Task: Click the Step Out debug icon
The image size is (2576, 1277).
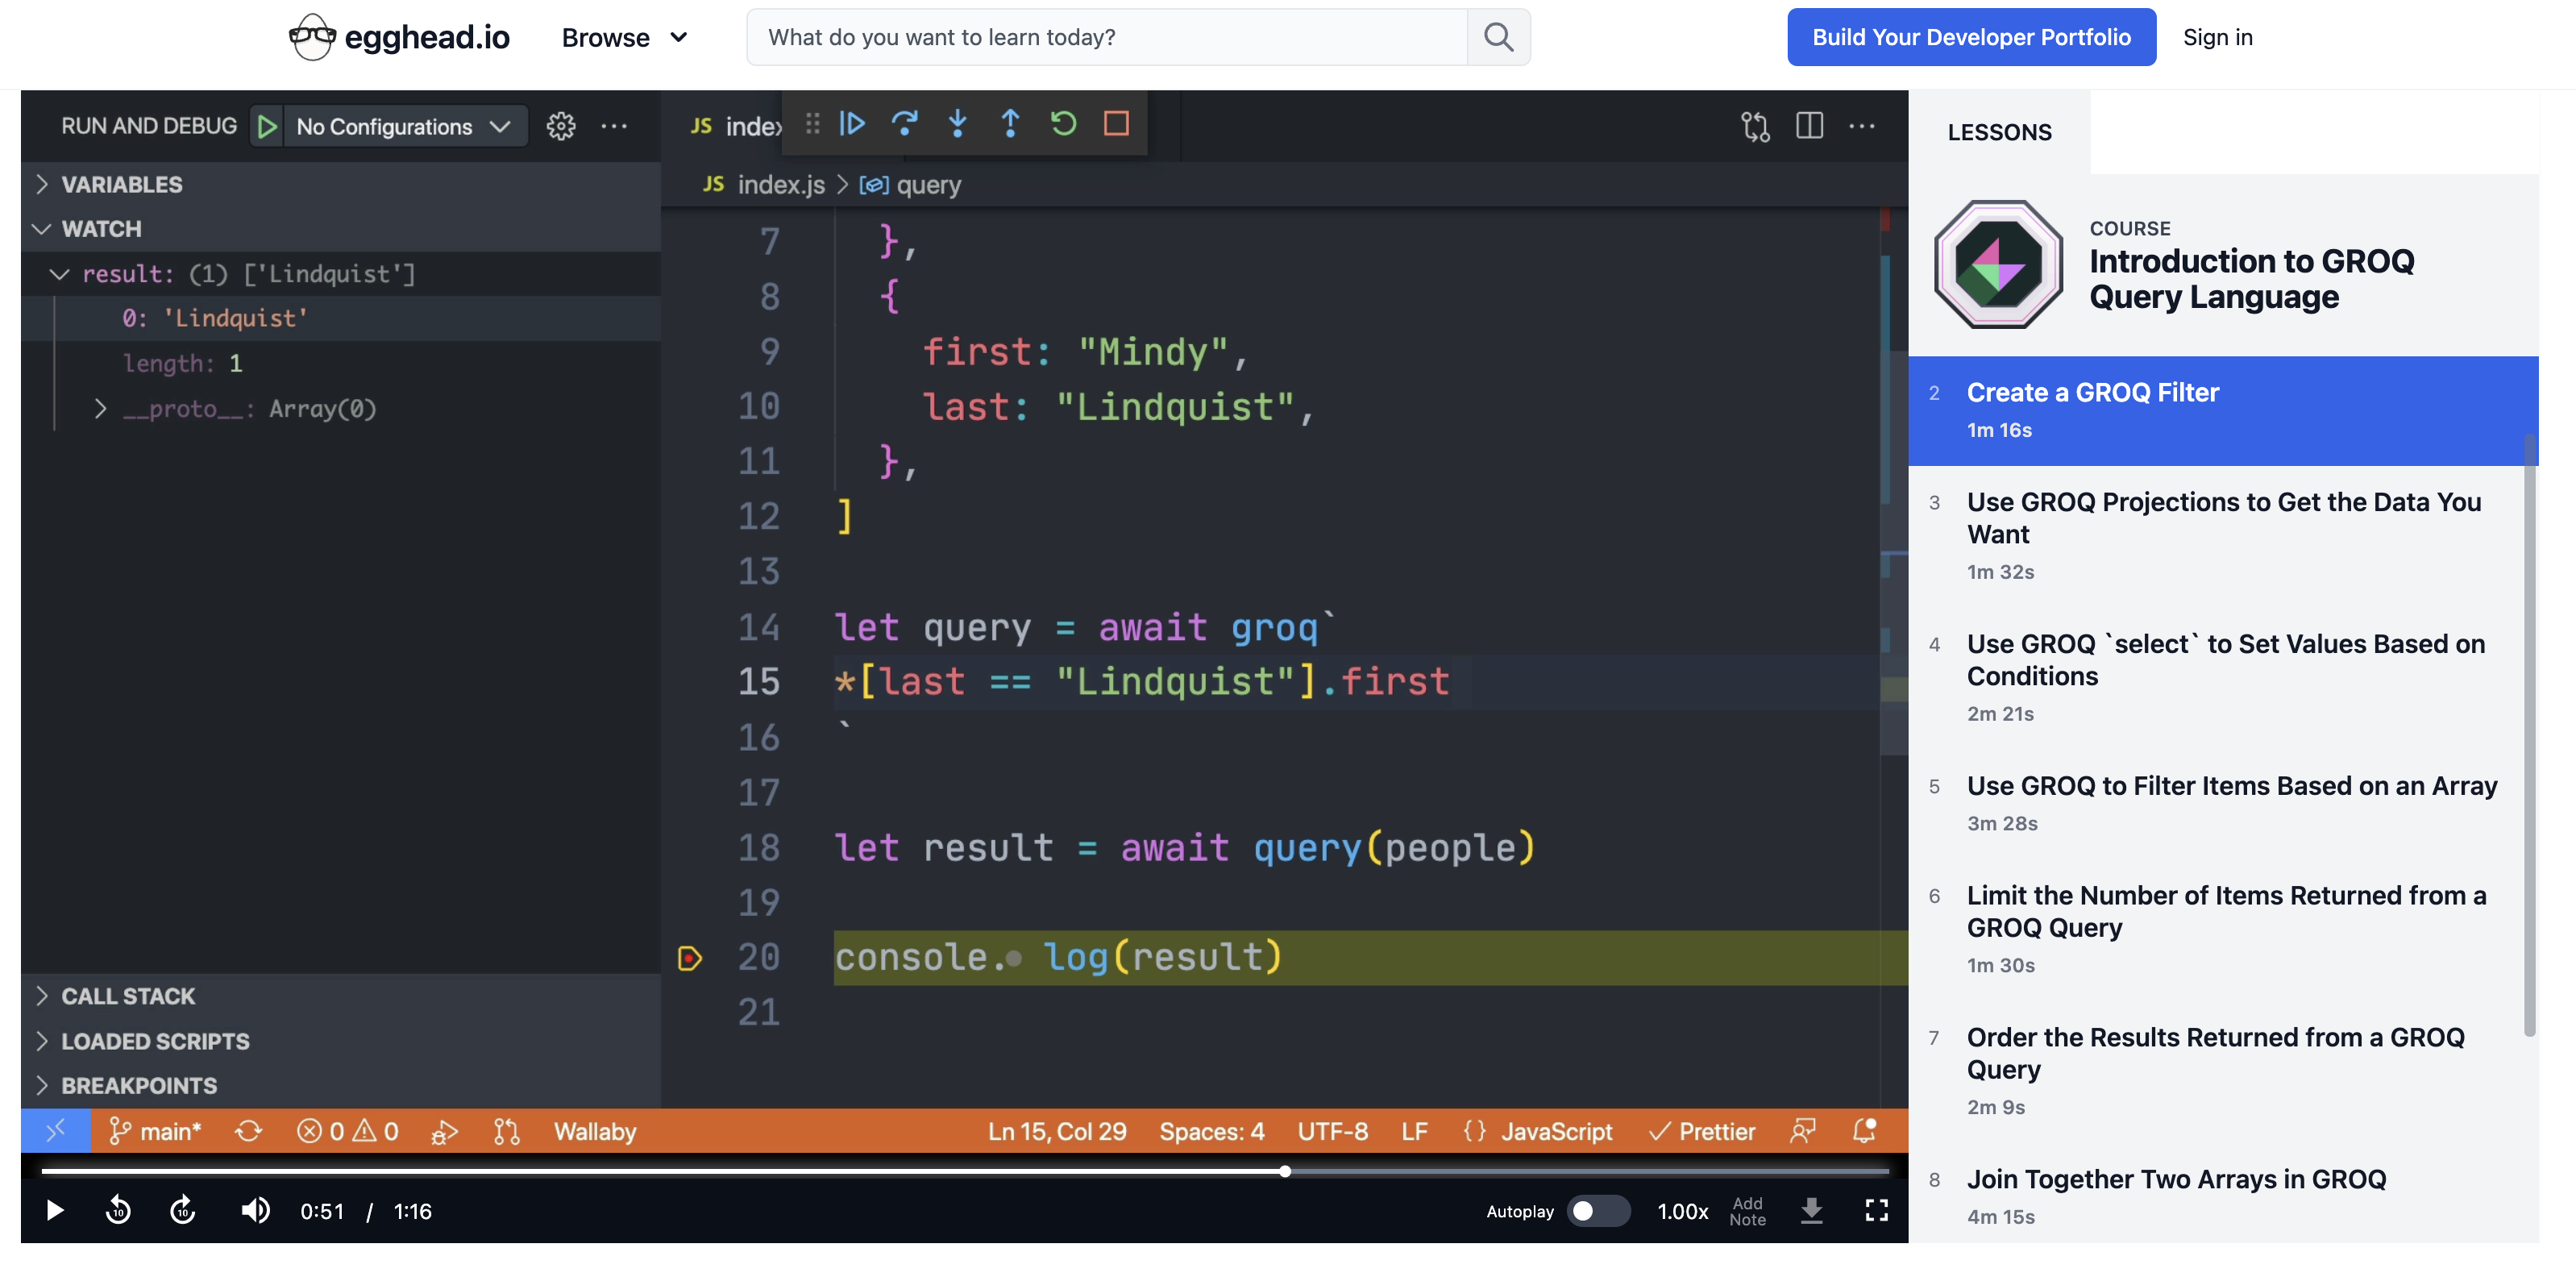Action: [1010, 123]
